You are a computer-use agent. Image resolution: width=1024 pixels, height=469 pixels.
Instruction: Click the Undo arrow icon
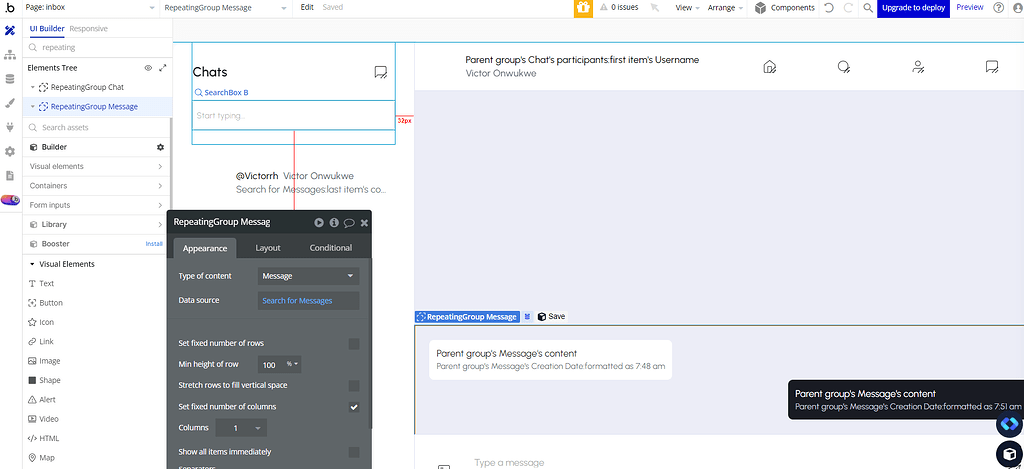point(829,8)
